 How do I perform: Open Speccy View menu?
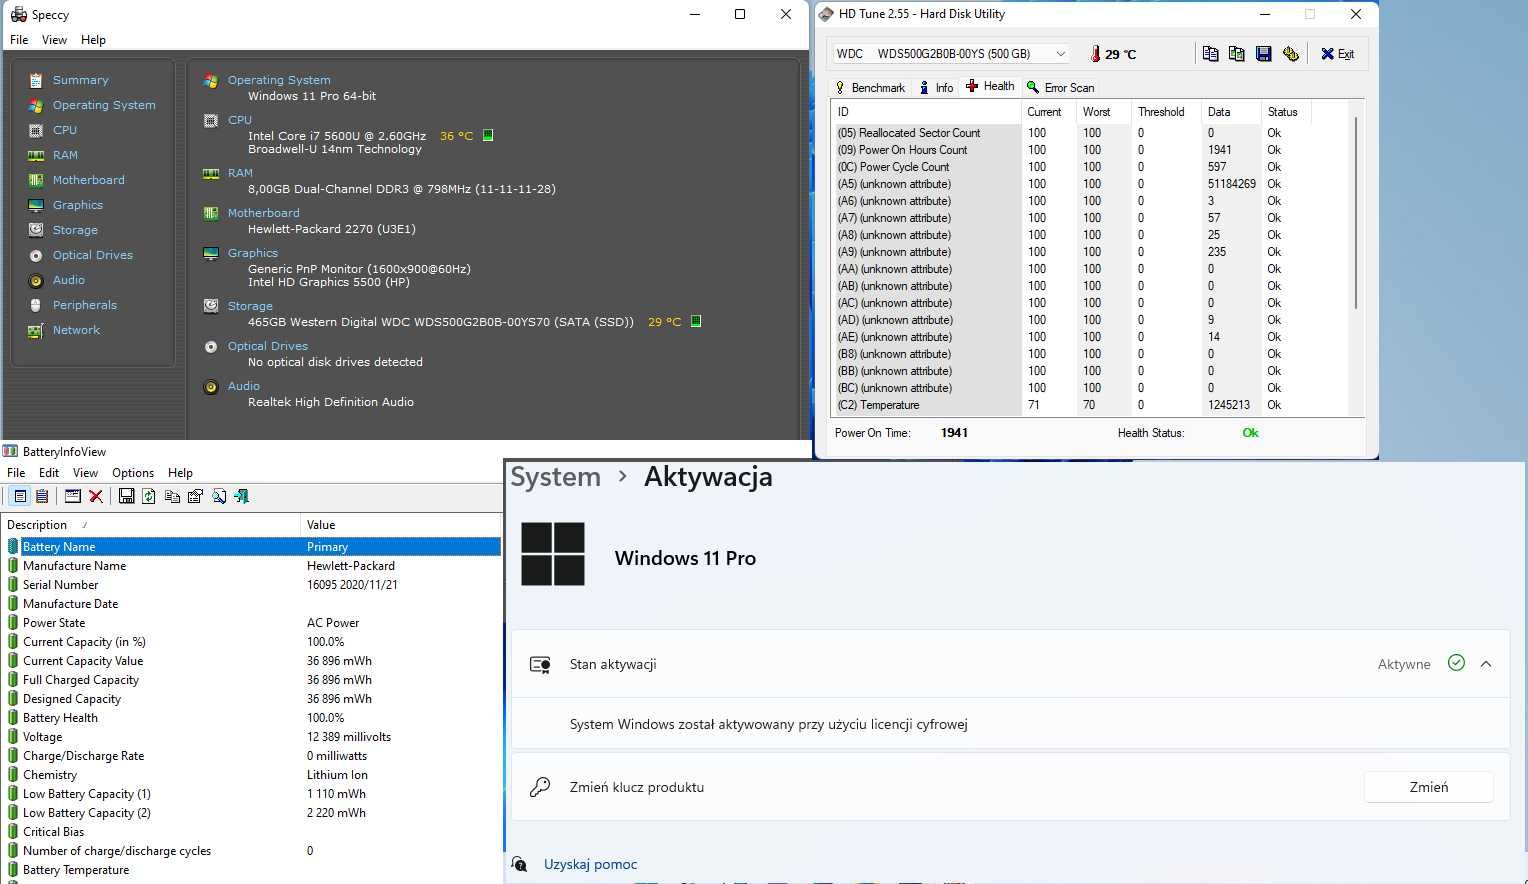point(54,40)
